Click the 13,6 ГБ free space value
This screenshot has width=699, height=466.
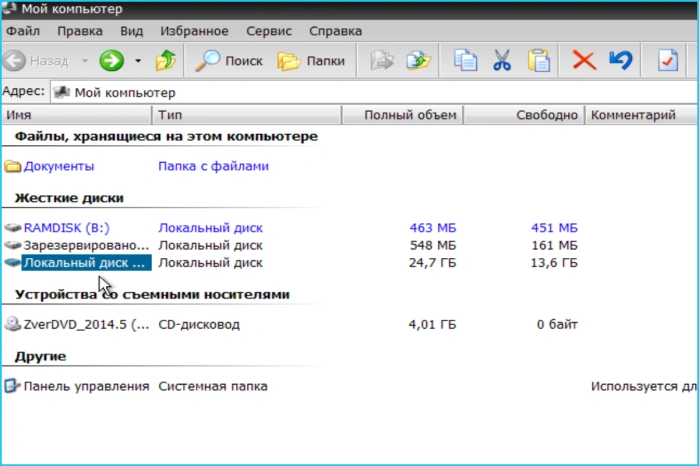[x=554, y=263]
